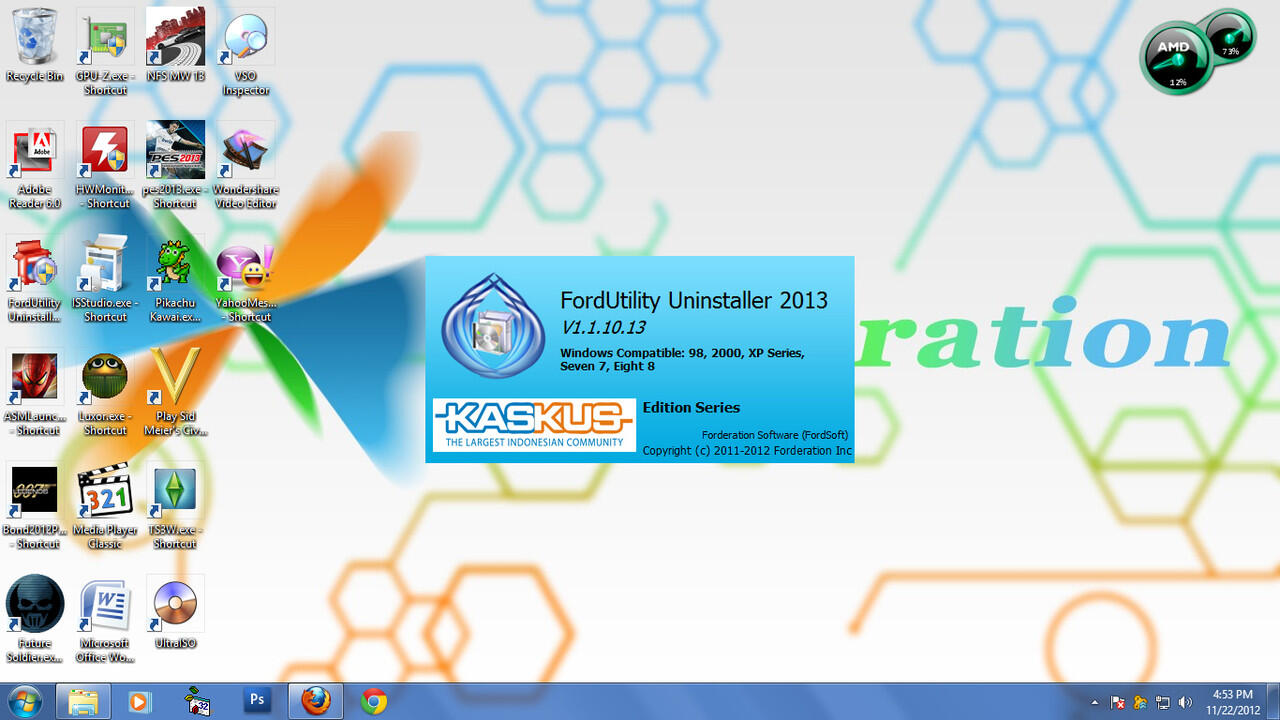Select the Future Soldier desktop icon
The height and width of the screenshot is (720, 1280).
coord(35,619)
